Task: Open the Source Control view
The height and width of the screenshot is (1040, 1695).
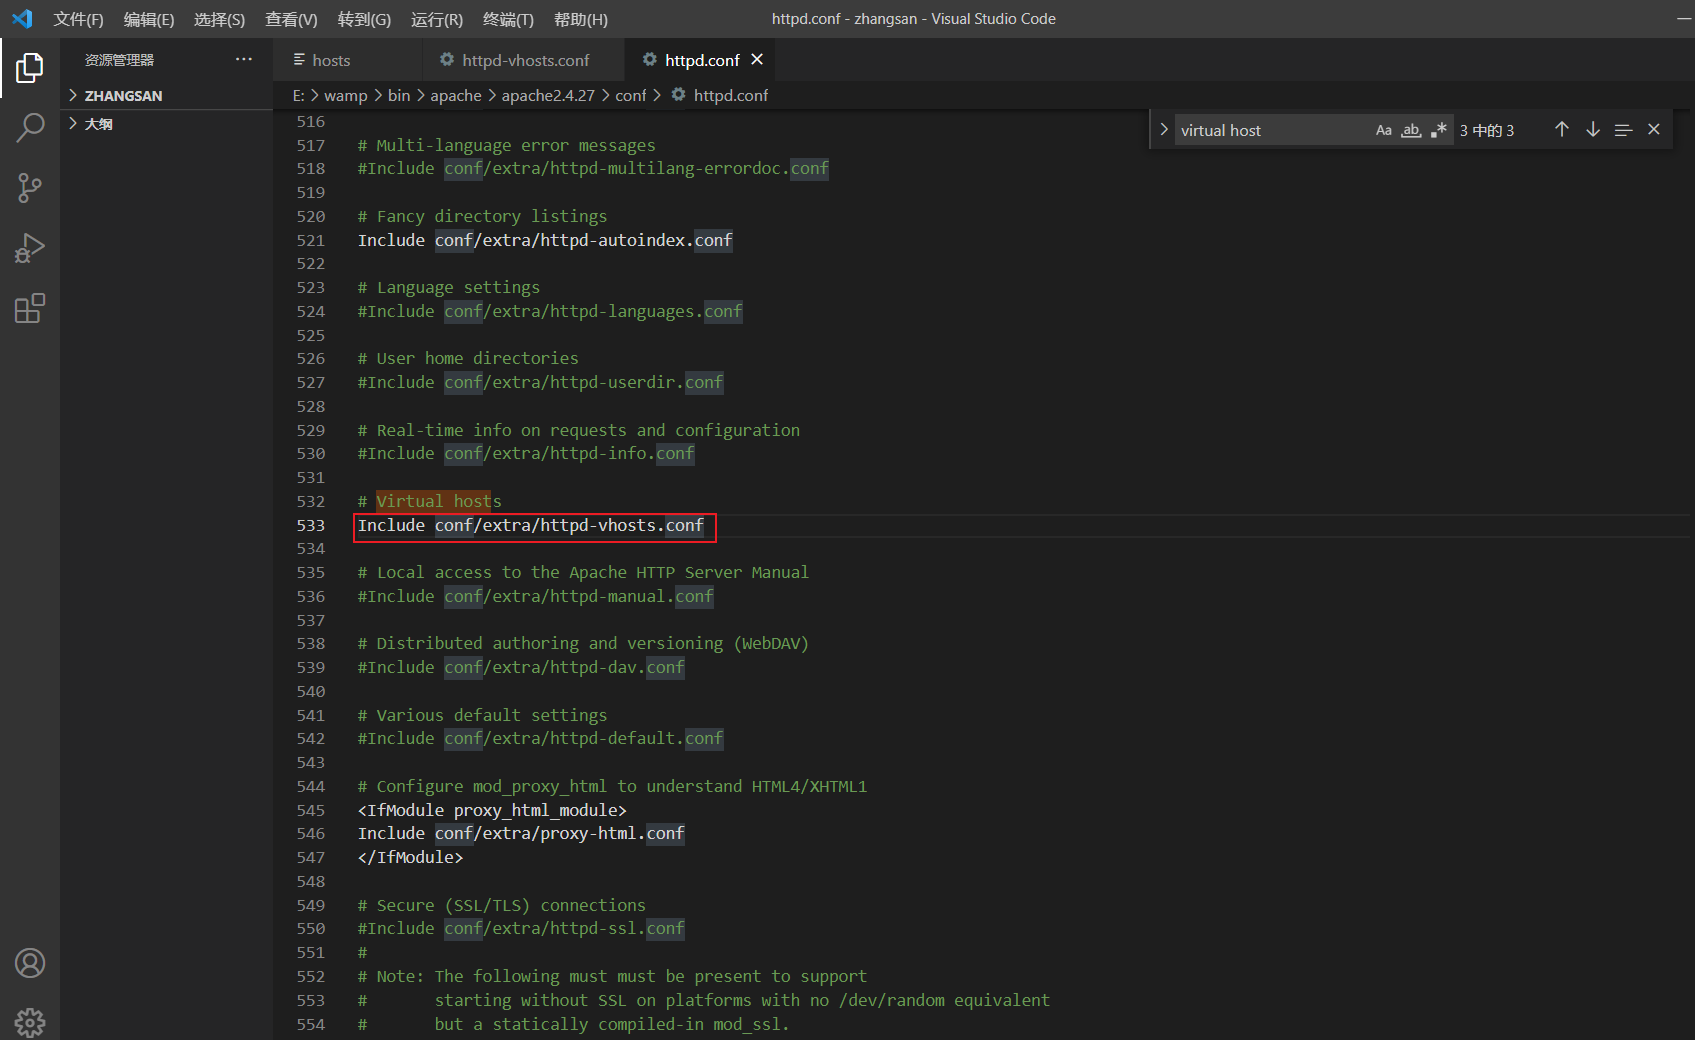Action: click(x=30, y=188)
